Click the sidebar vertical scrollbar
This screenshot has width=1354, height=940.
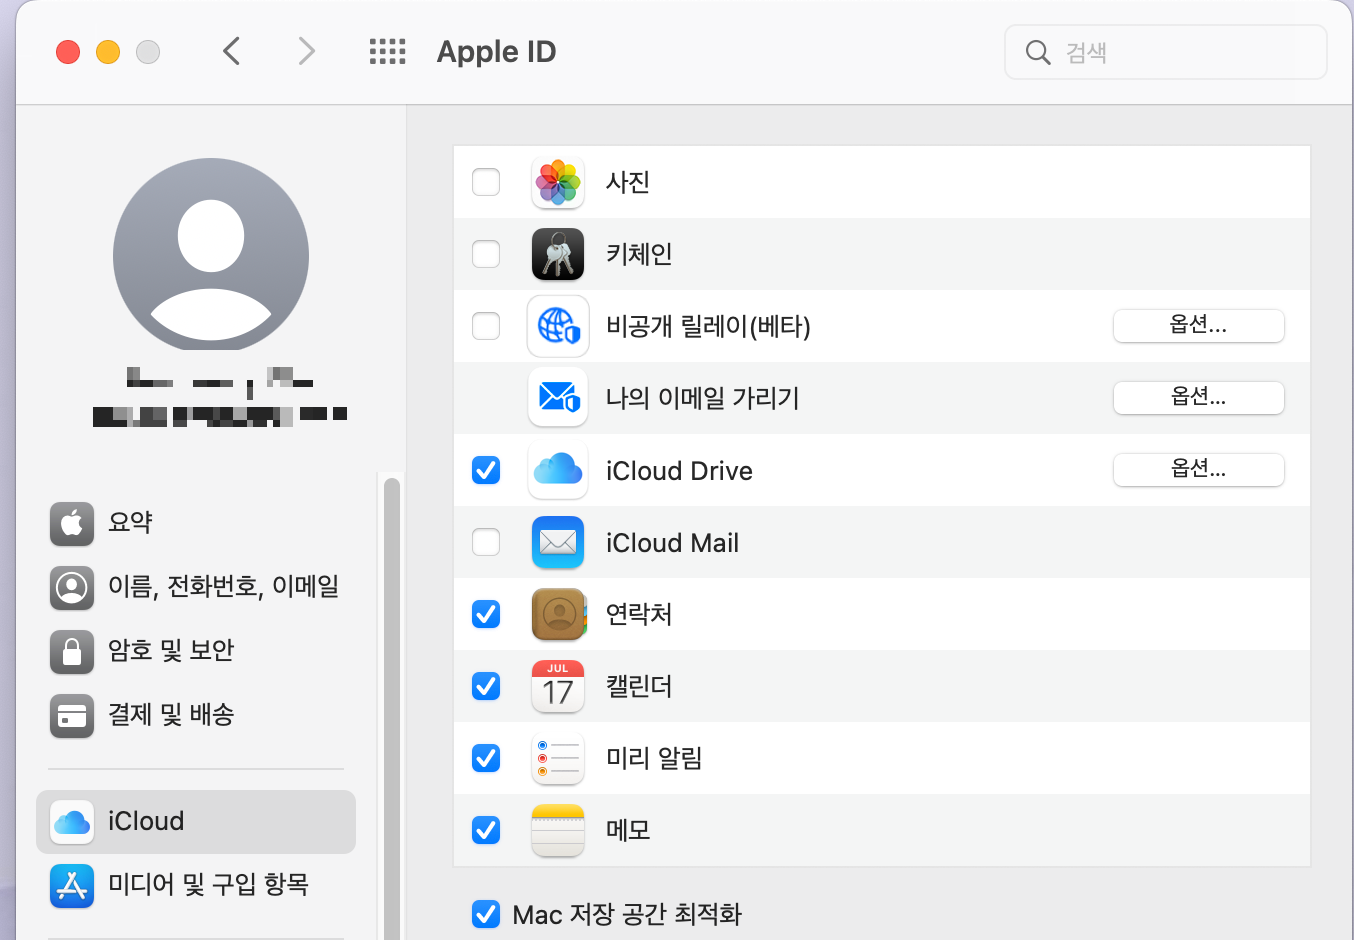tap(392, 708)
